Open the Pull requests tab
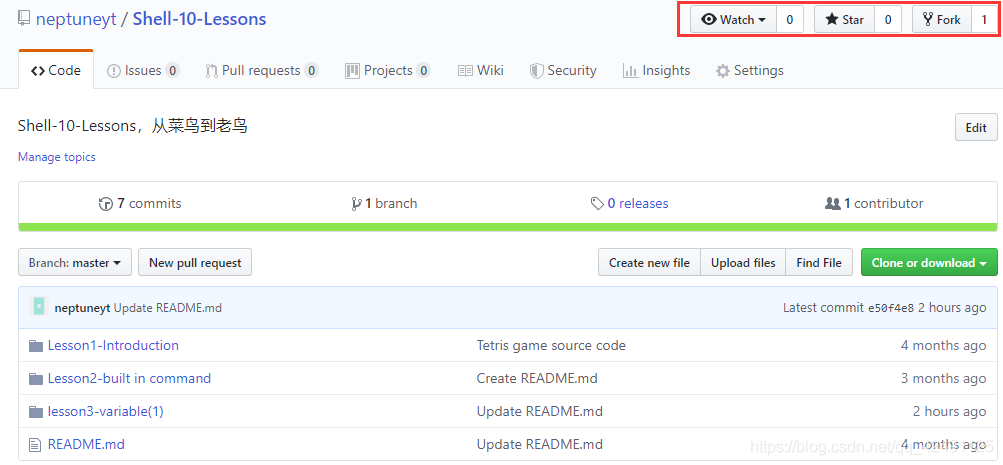 (x=262, y=70)
